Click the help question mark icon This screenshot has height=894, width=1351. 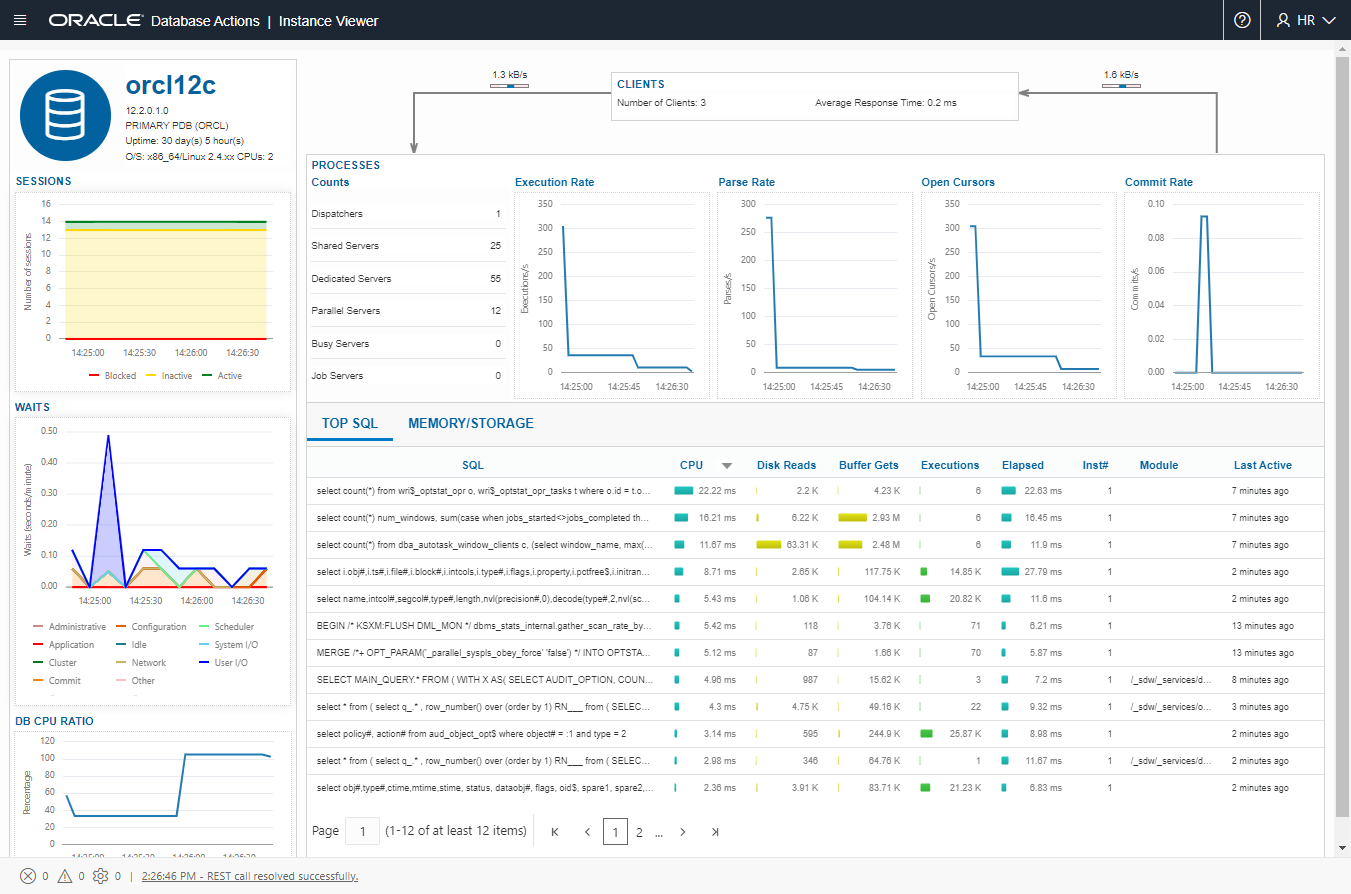click(x=1242, y=20)
